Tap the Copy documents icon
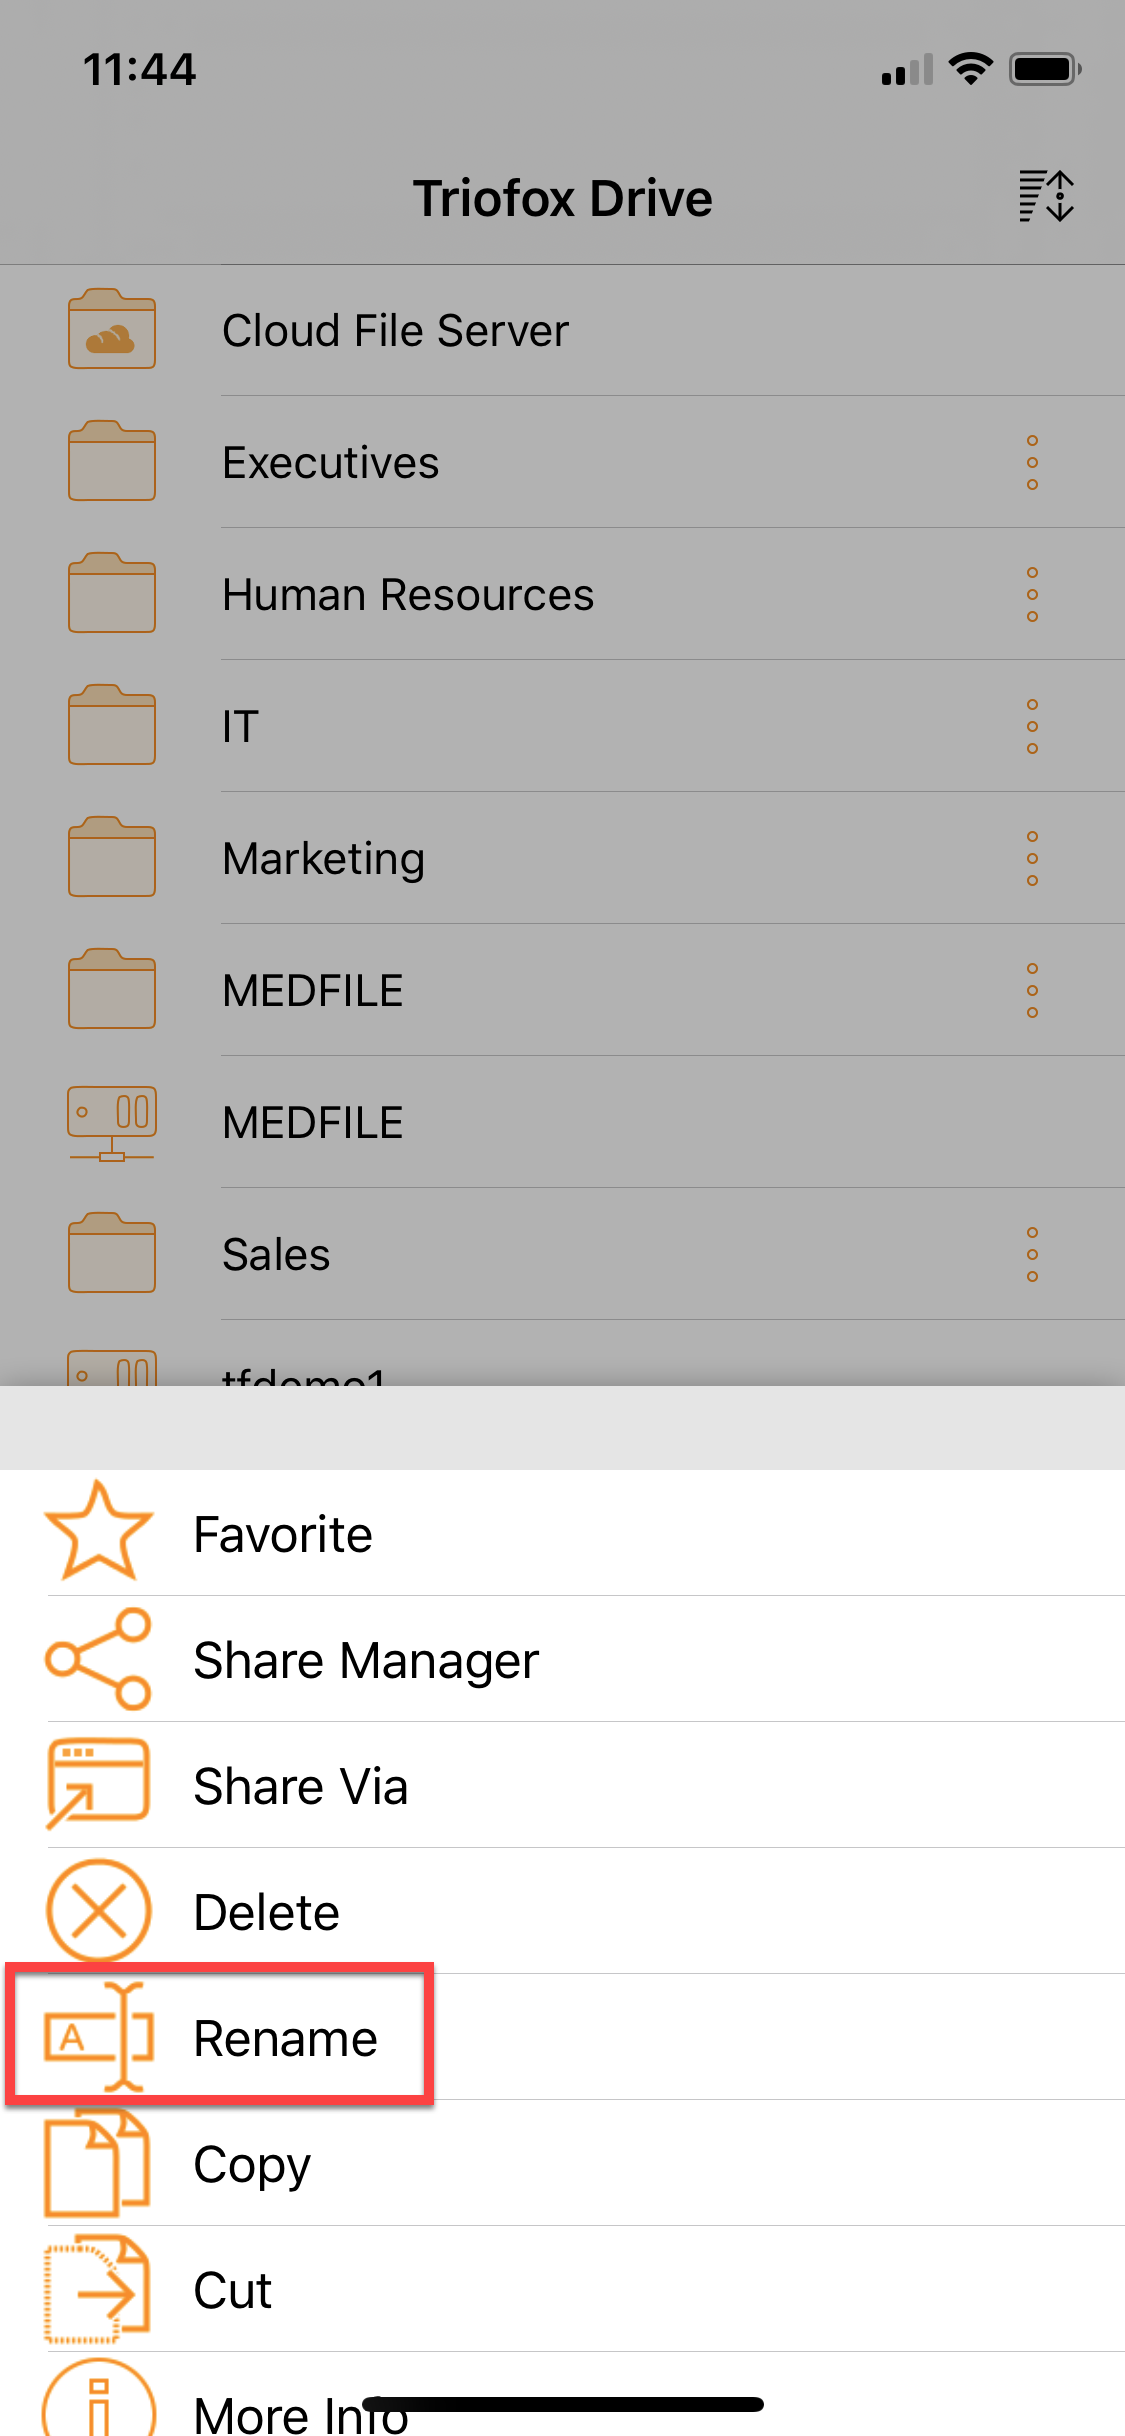Screen dimensions: 1125x2436 point(98,2163)
